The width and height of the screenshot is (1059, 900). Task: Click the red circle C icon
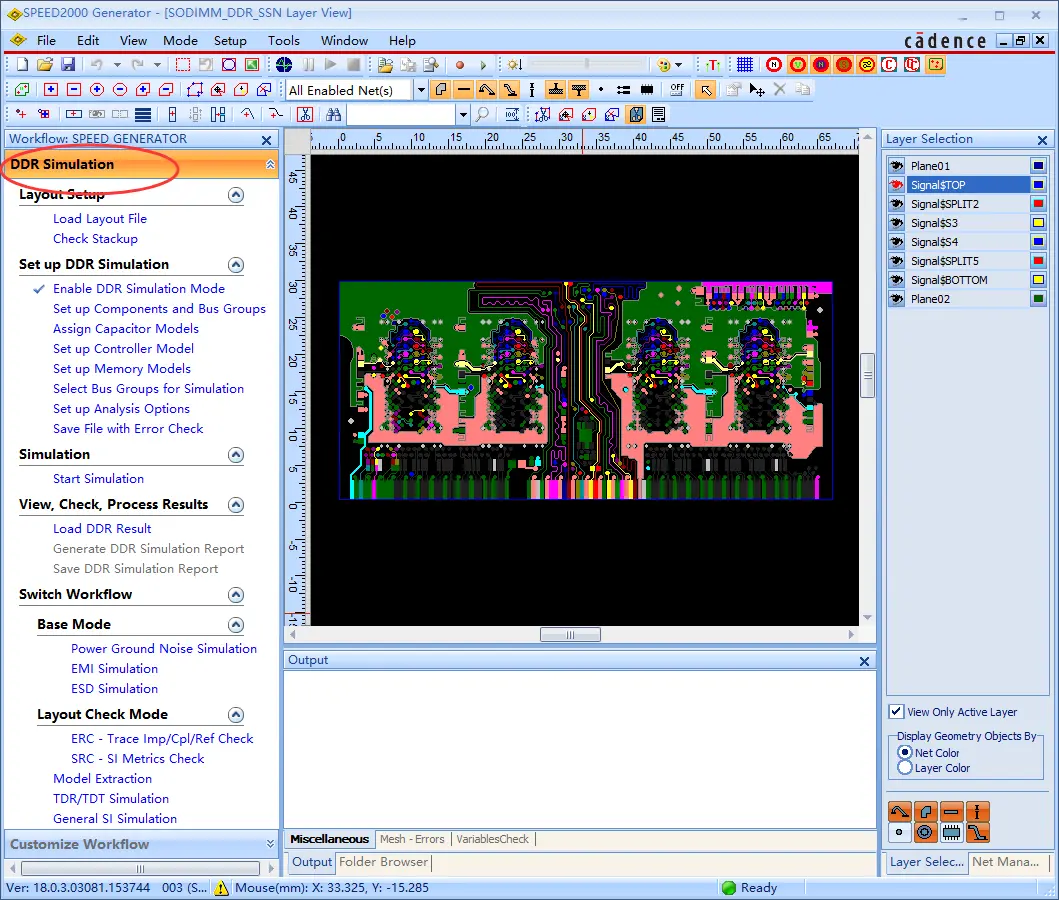click(x=889, y=65)
